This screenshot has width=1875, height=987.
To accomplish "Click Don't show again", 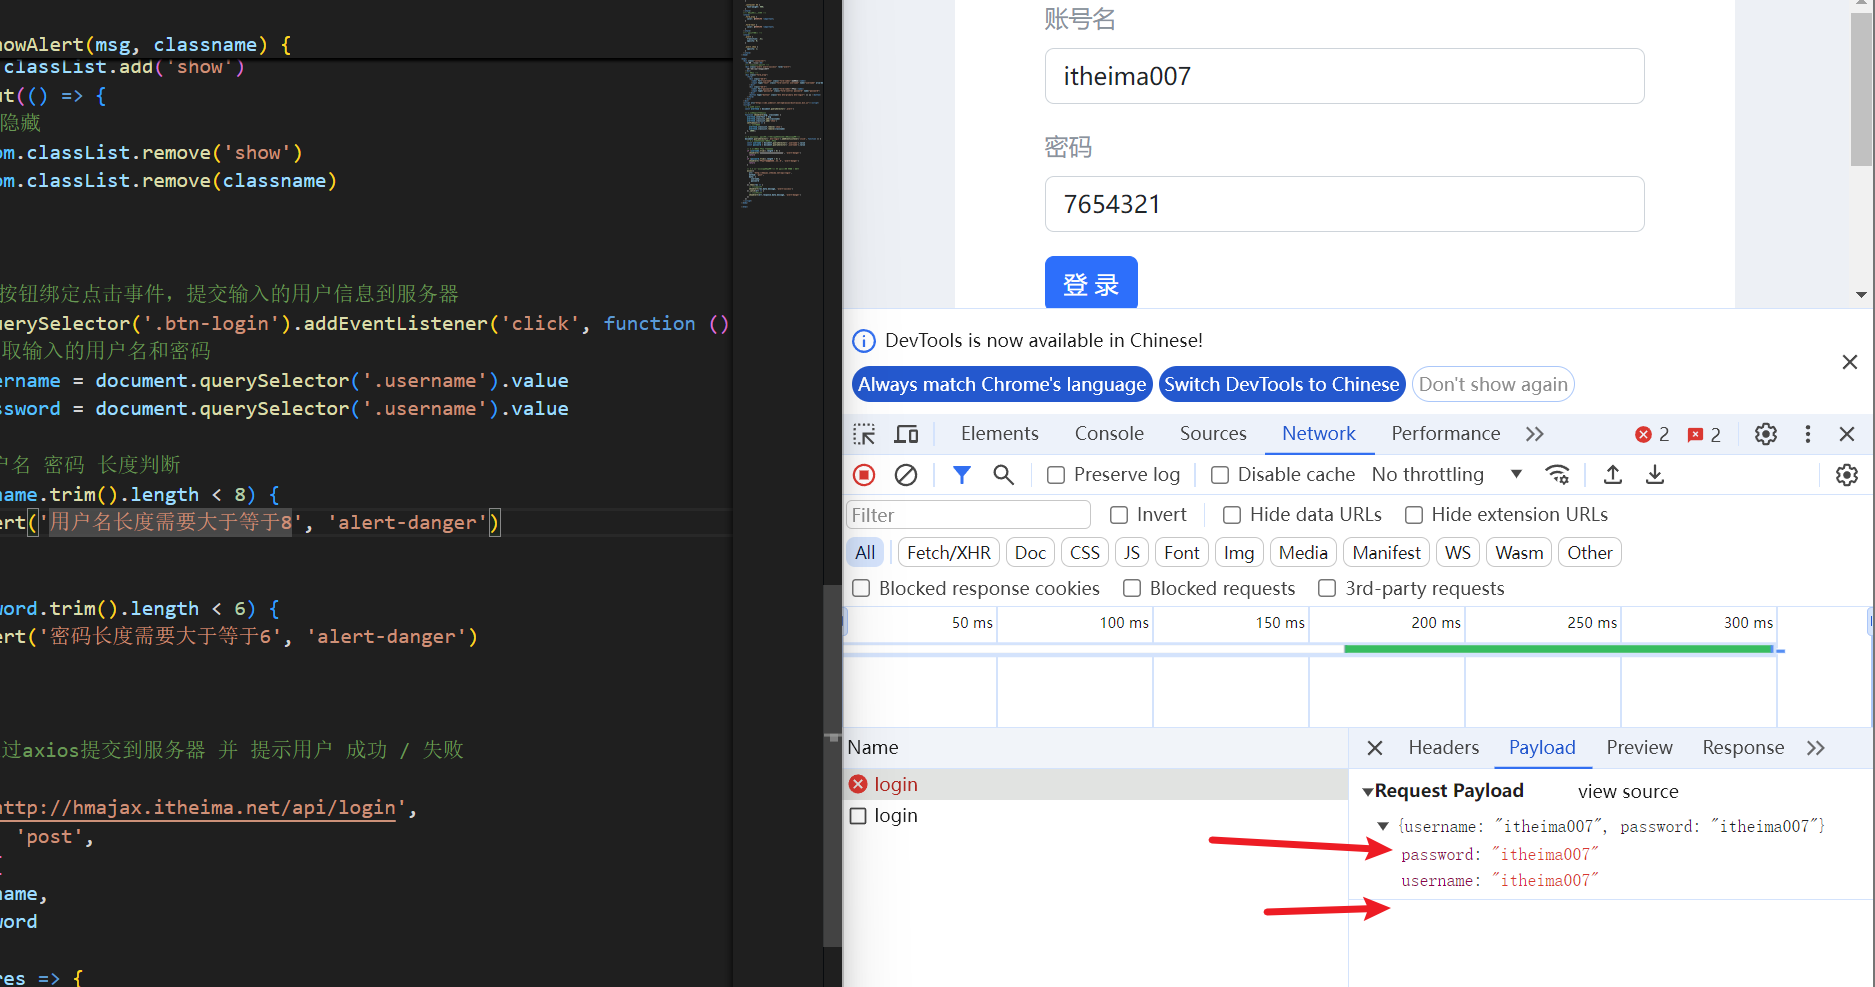I will pyautogui.click(x=1493, y=385).
